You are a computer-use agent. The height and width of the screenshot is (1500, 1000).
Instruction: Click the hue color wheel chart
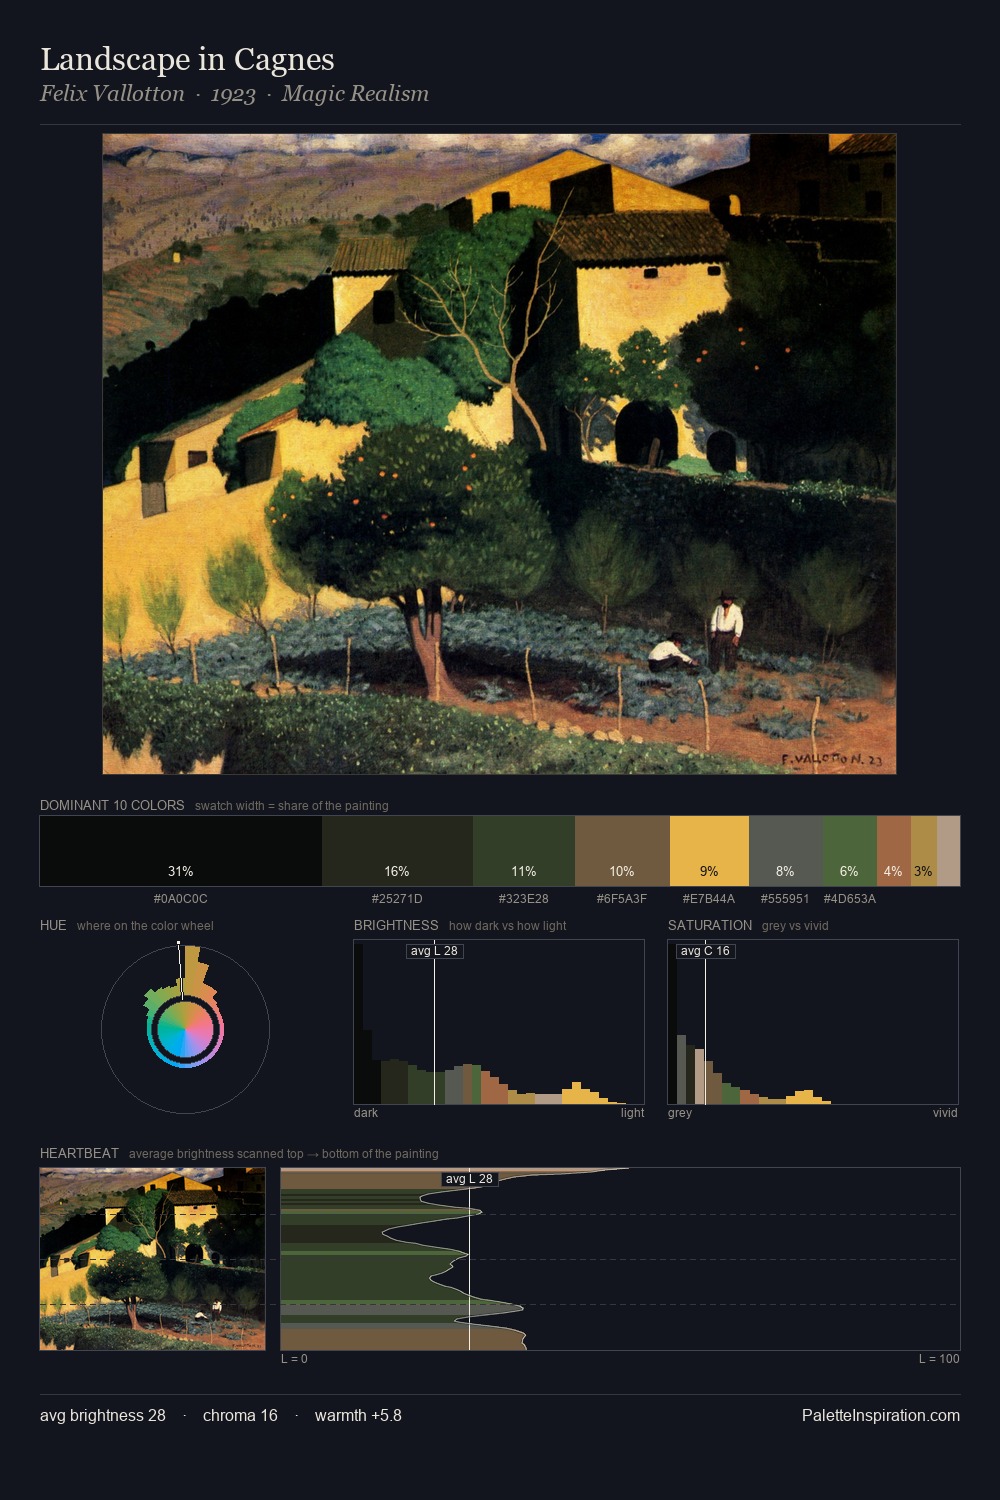point(185,1029)
